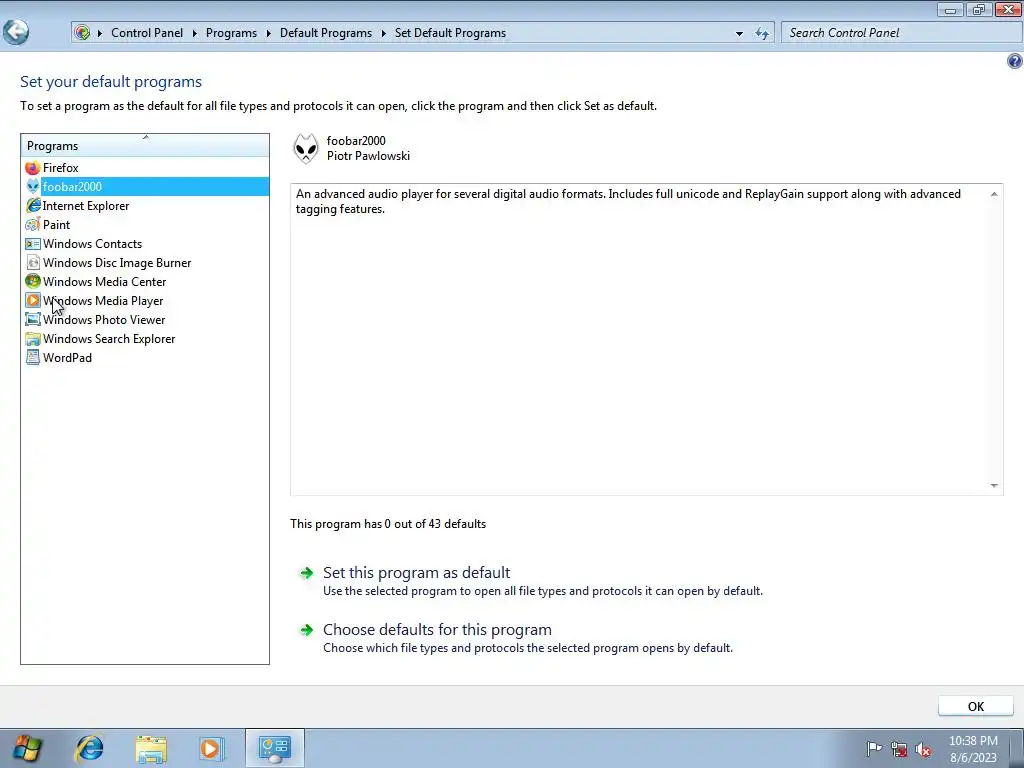This screenshot has height=768, width=1024.
Task: Click WordPad icon in Programs list
Action: [x=33, y=357]
